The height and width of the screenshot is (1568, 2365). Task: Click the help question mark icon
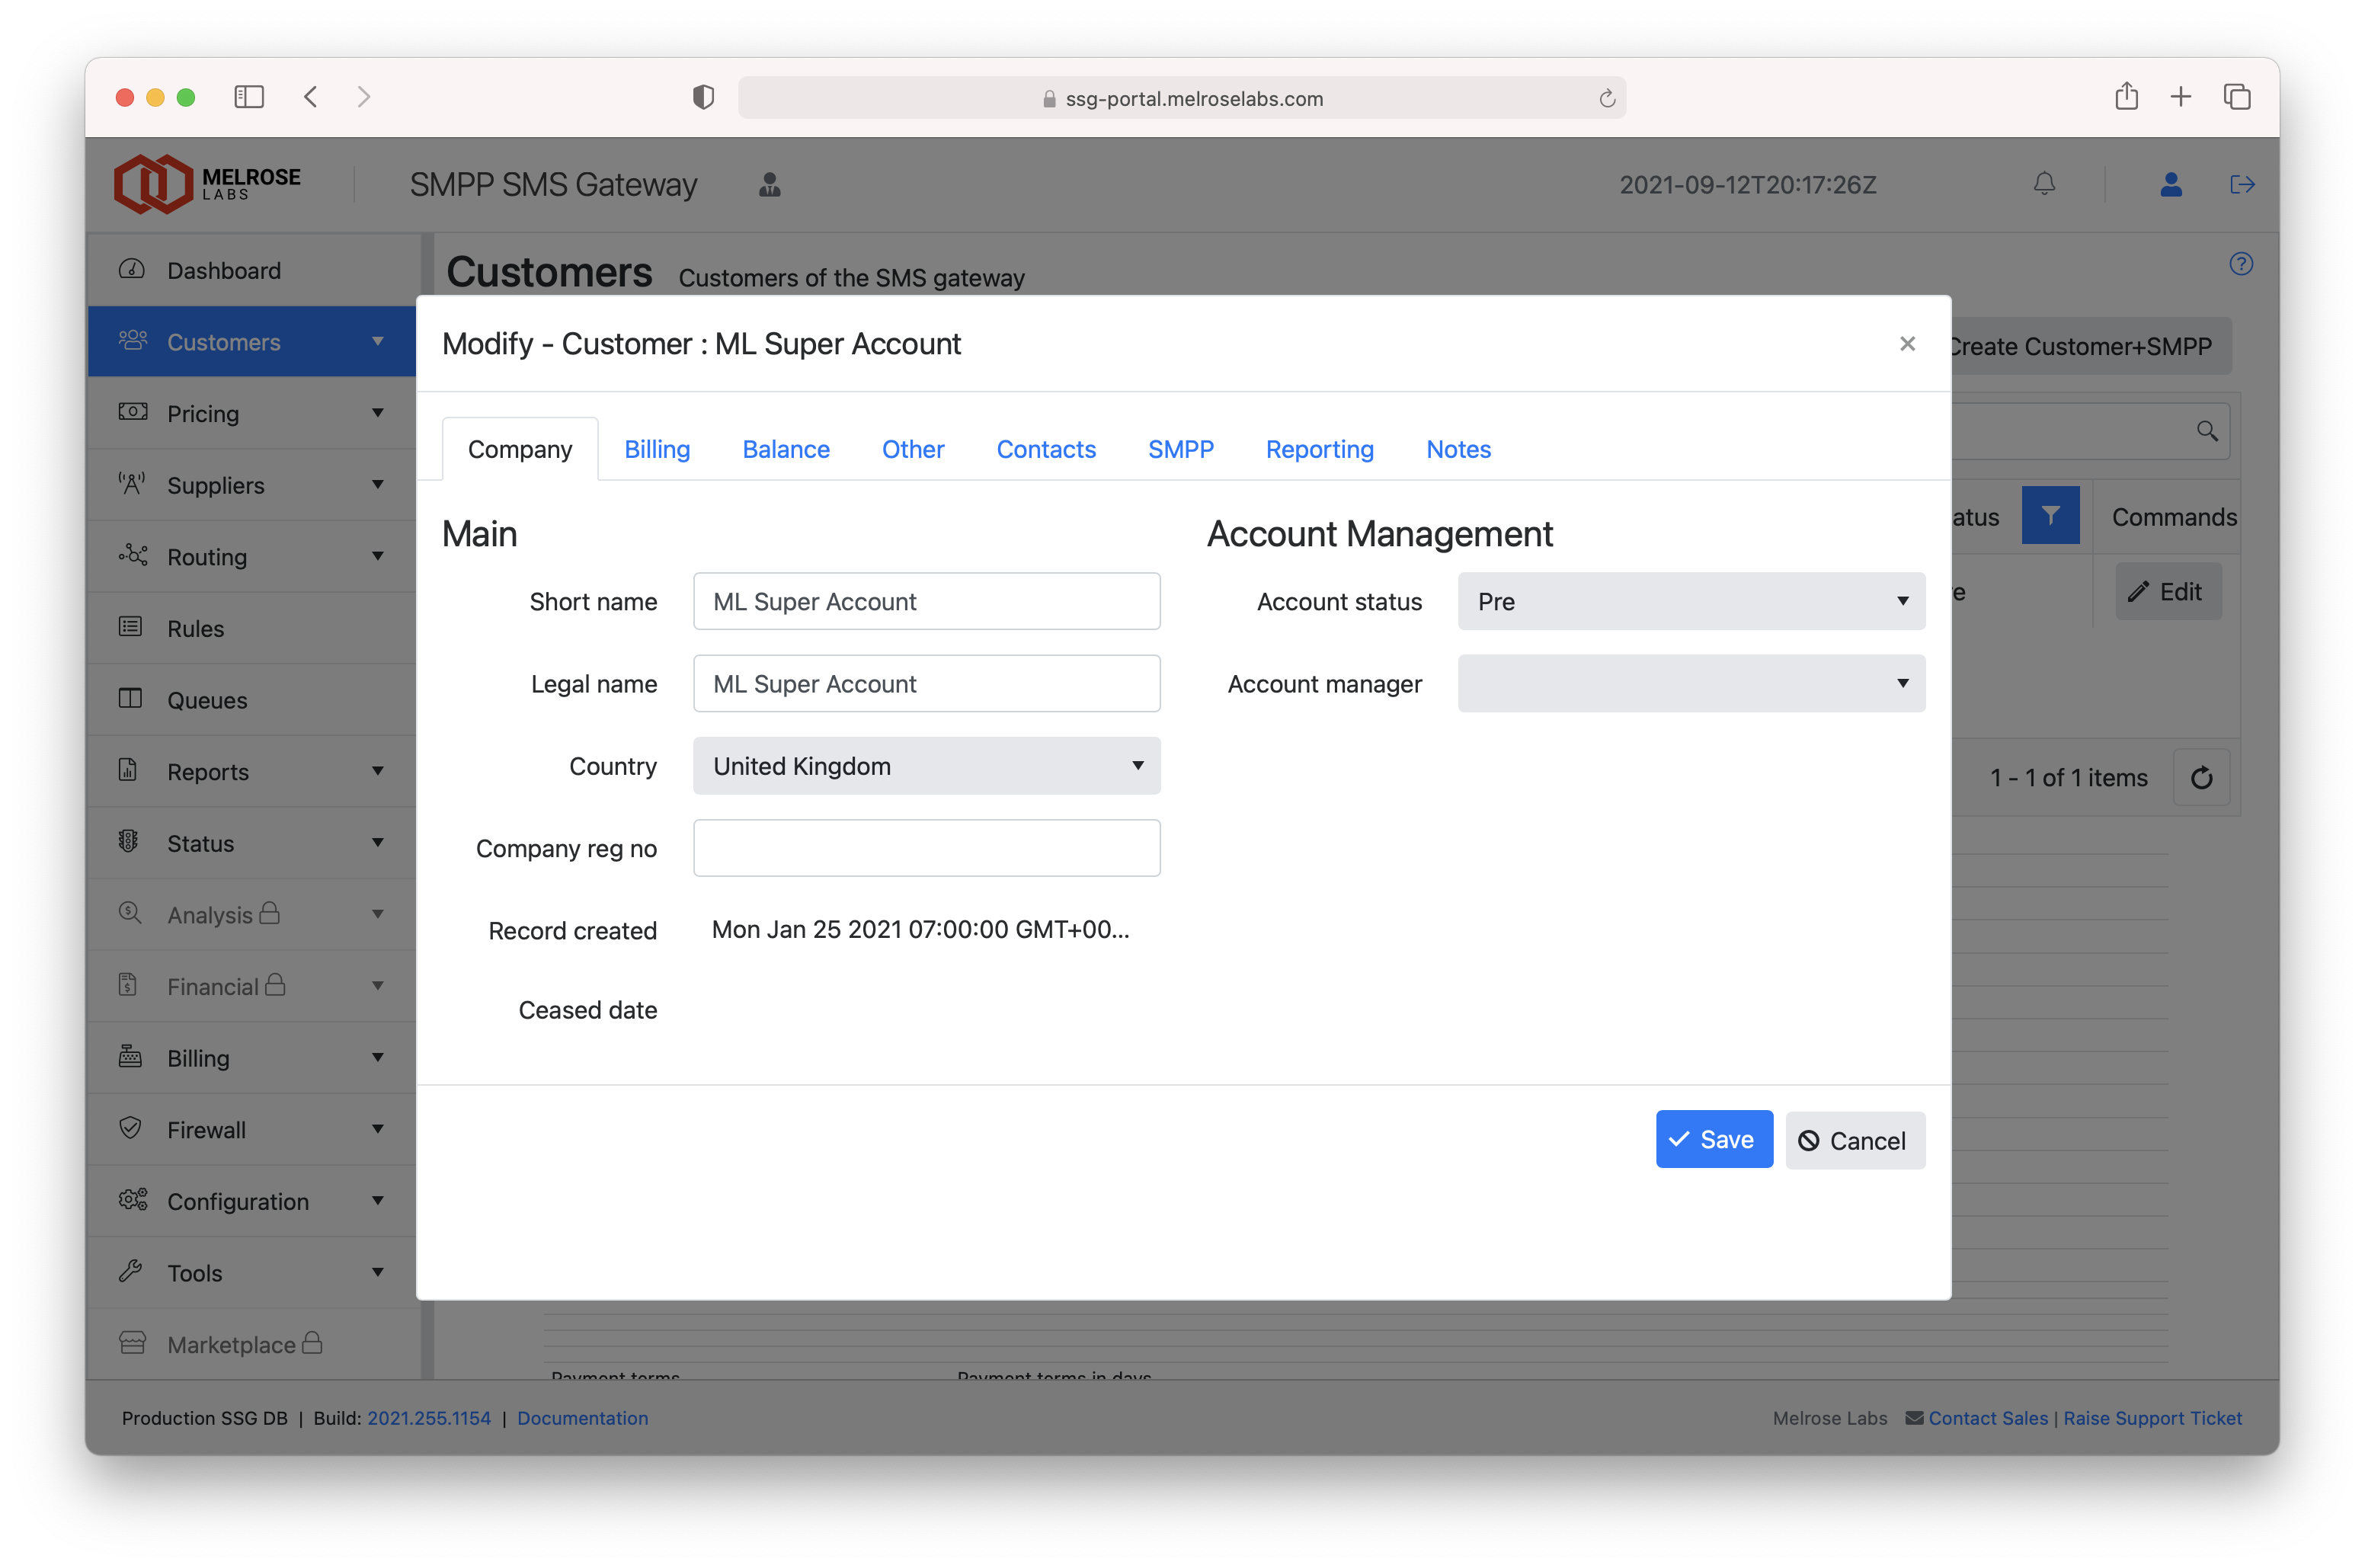(x=2240, y=264)
